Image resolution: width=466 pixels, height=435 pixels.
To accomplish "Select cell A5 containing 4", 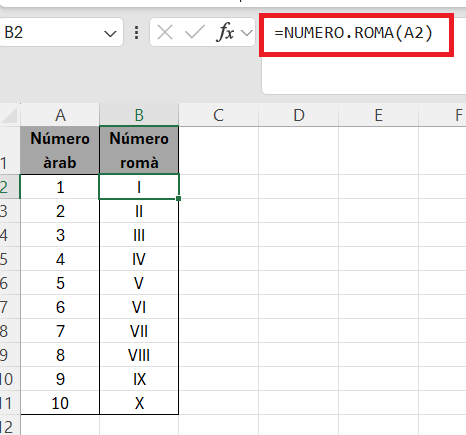I will tap(60, 259).
